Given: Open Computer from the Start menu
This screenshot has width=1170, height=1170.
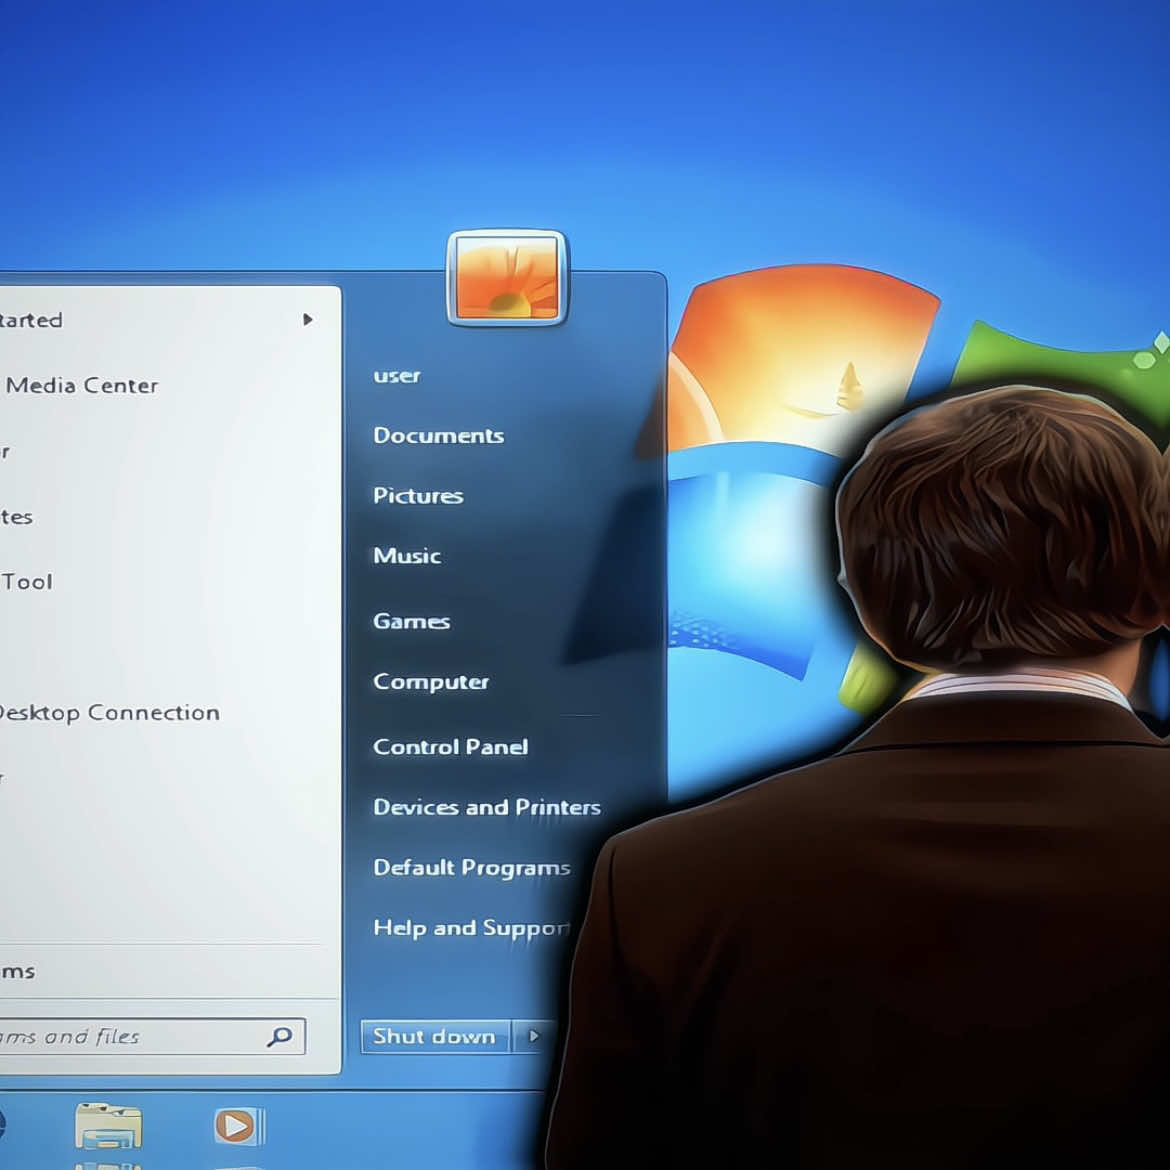Looking at the screenshot, I should (431, 682).
